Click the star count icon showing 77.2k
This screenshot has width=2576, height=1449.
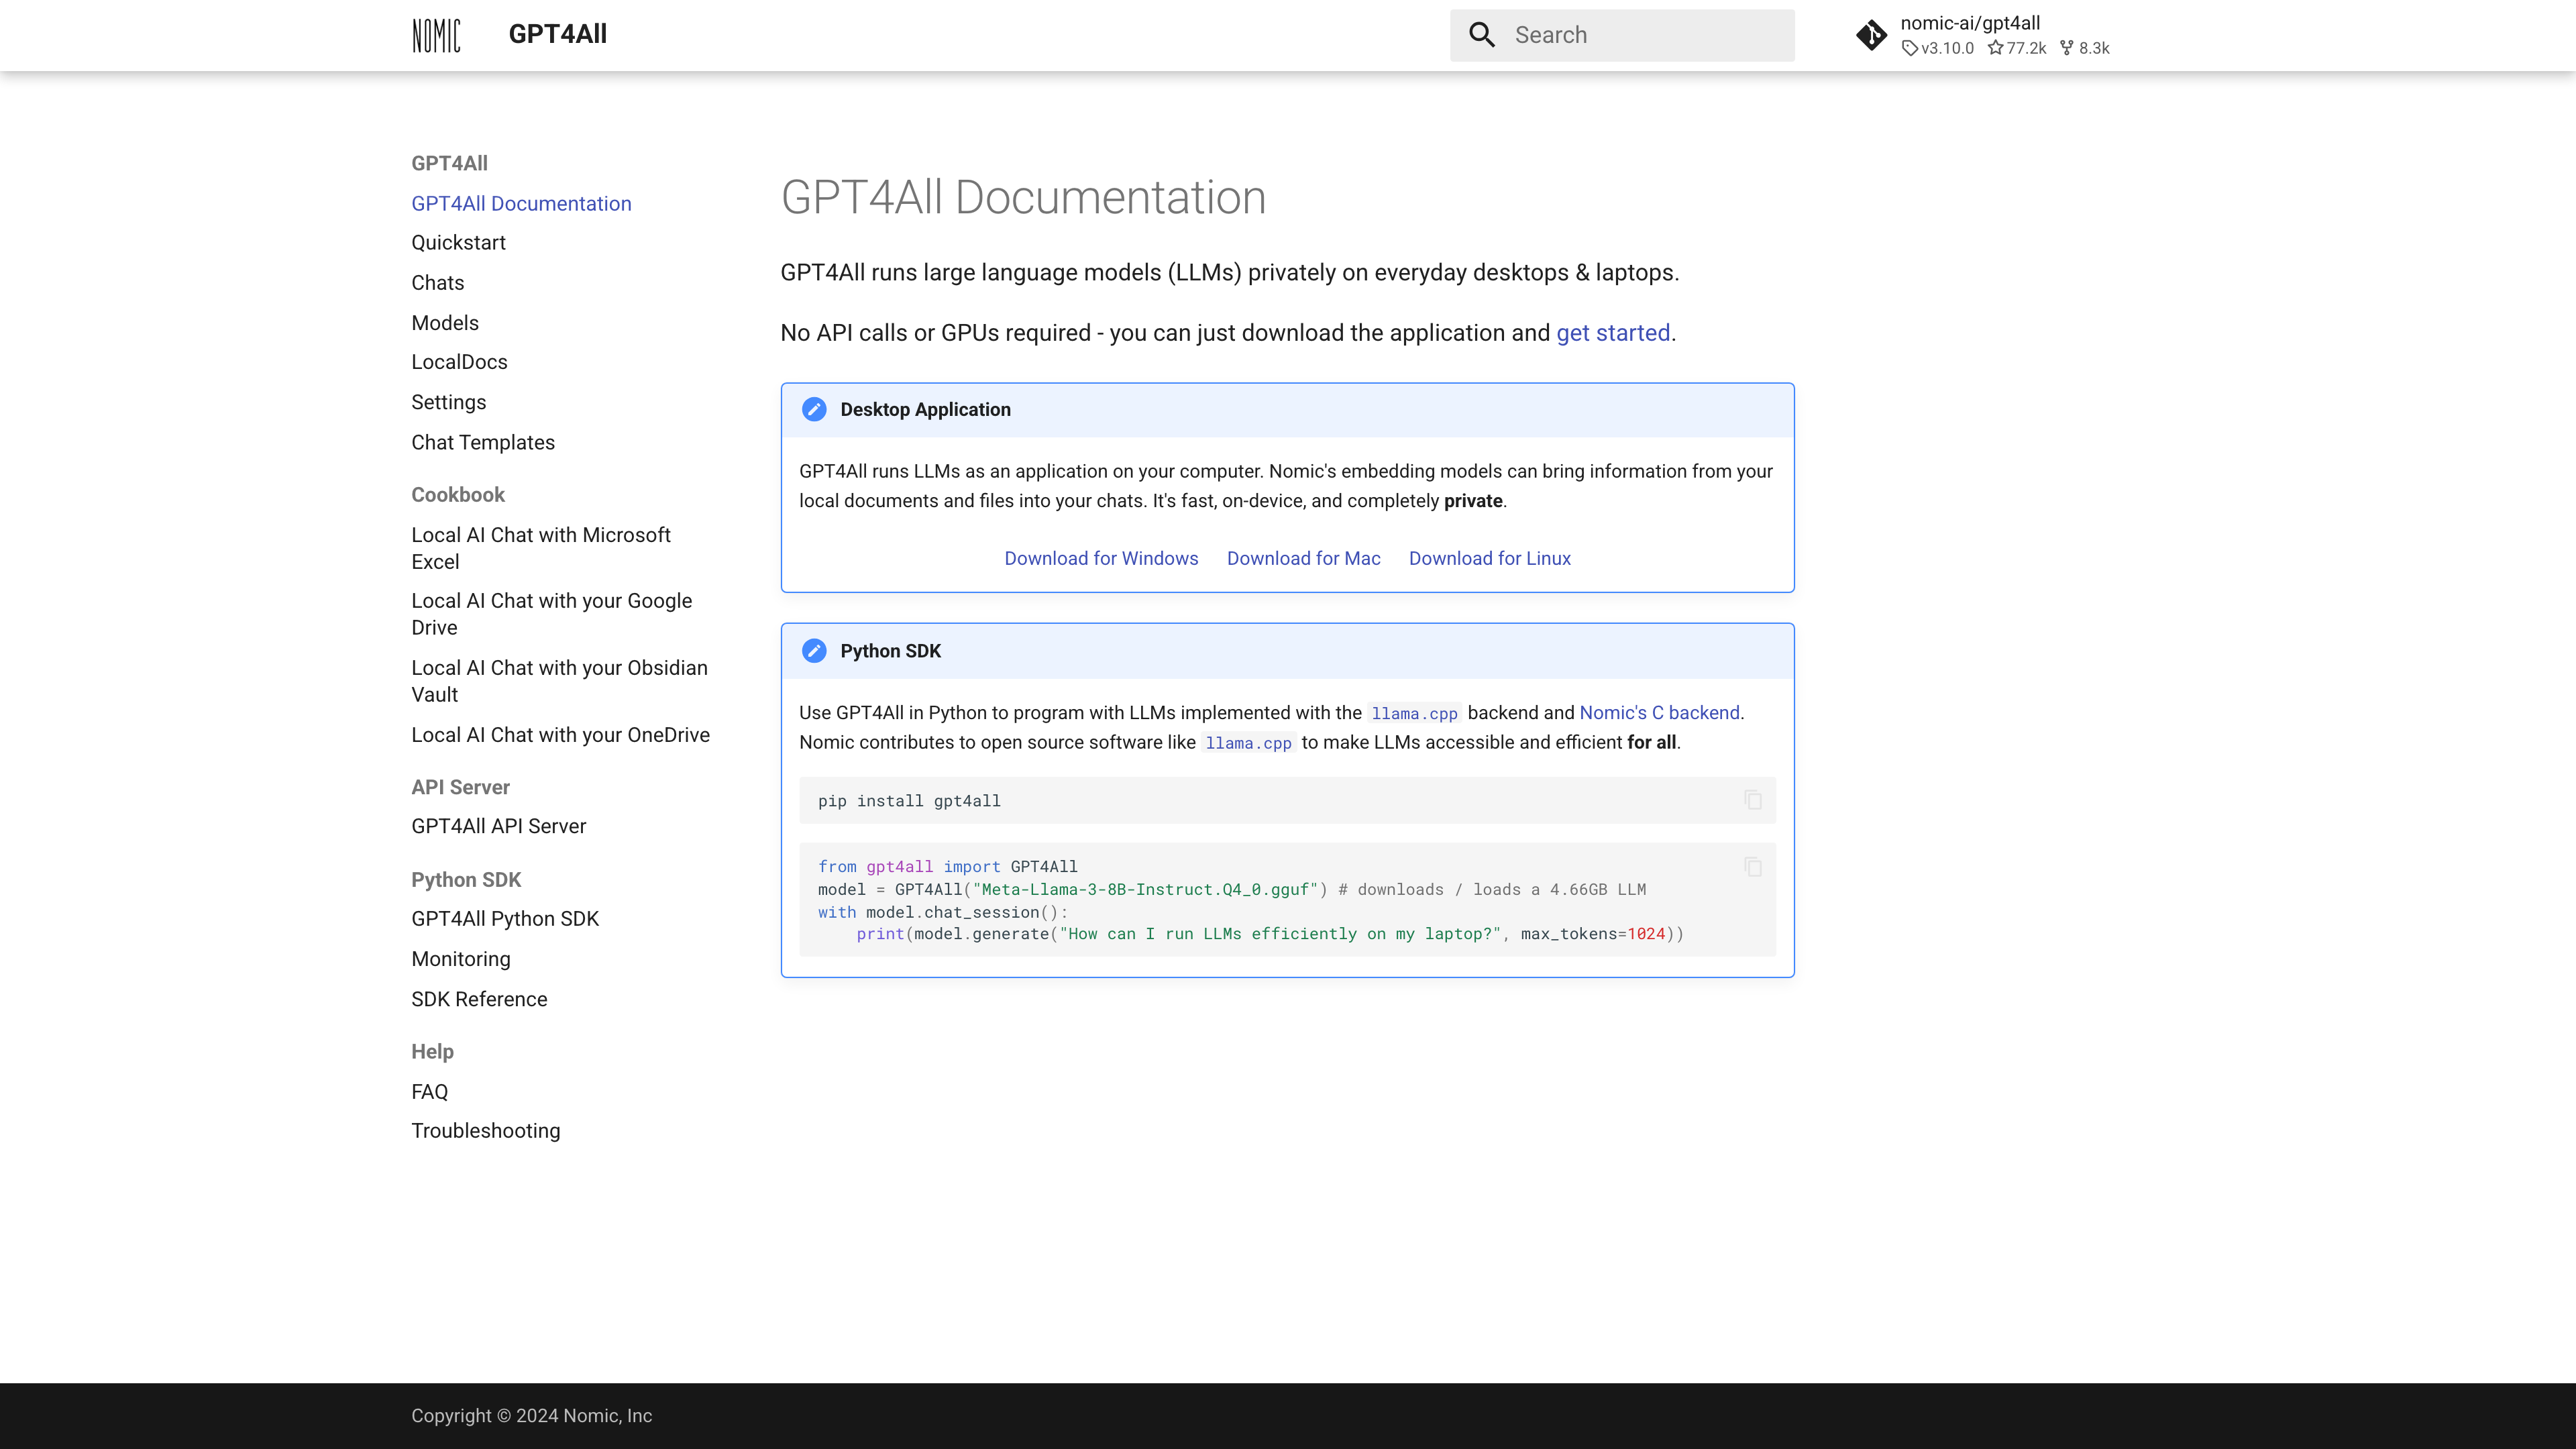click(x=1996, y=48)
